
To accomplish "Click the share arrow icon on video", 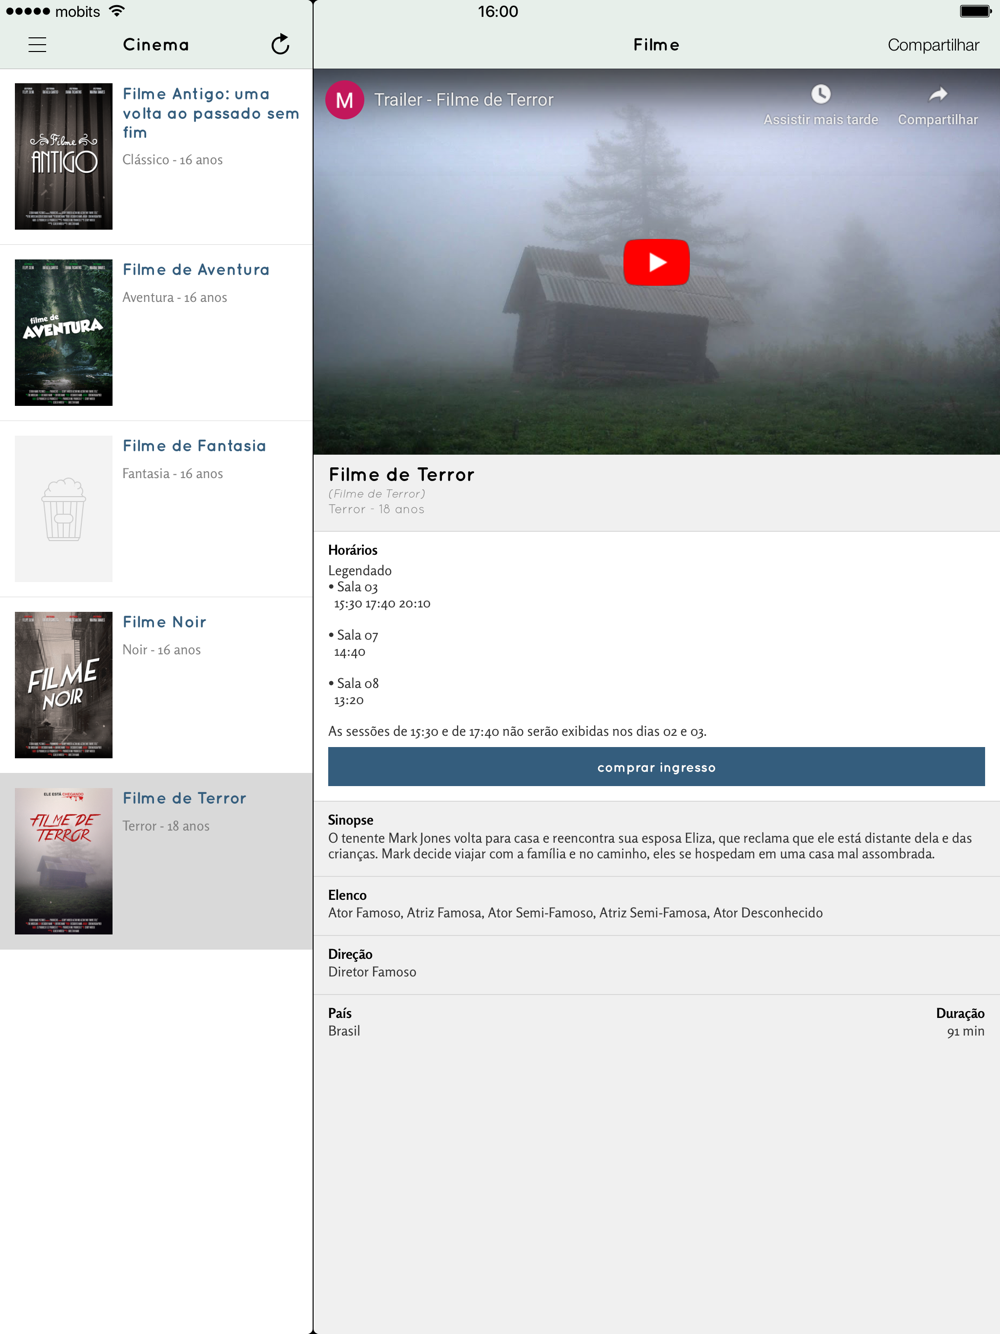I will 938,94.
